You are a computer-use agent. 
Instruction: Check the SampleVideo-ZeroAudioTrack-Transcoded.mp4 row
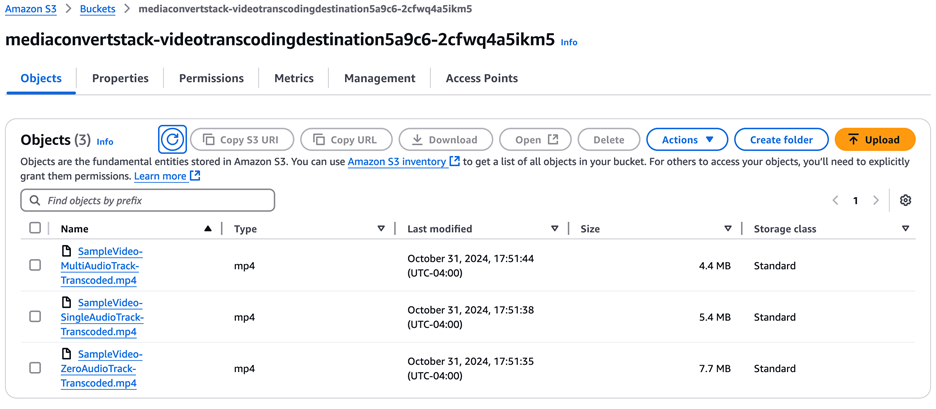35,368
